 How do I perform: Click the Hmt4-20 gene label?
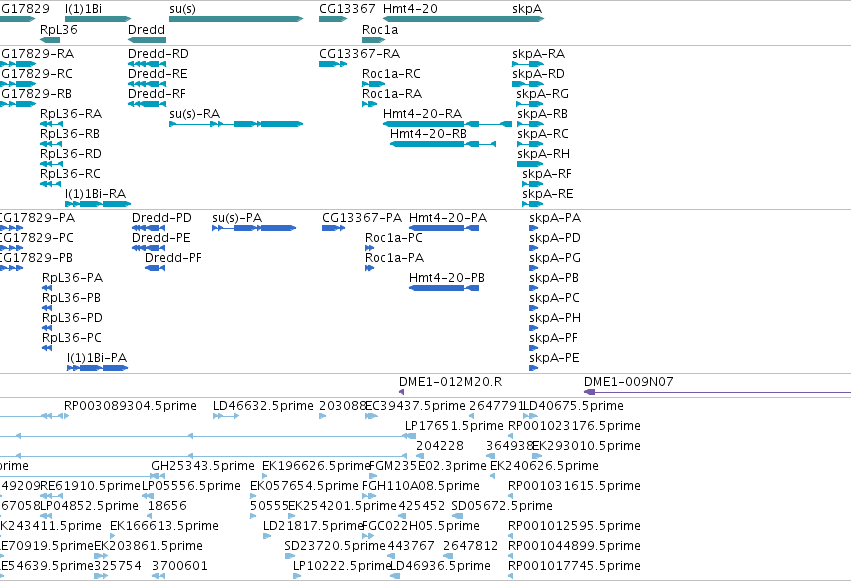[410, 9]
